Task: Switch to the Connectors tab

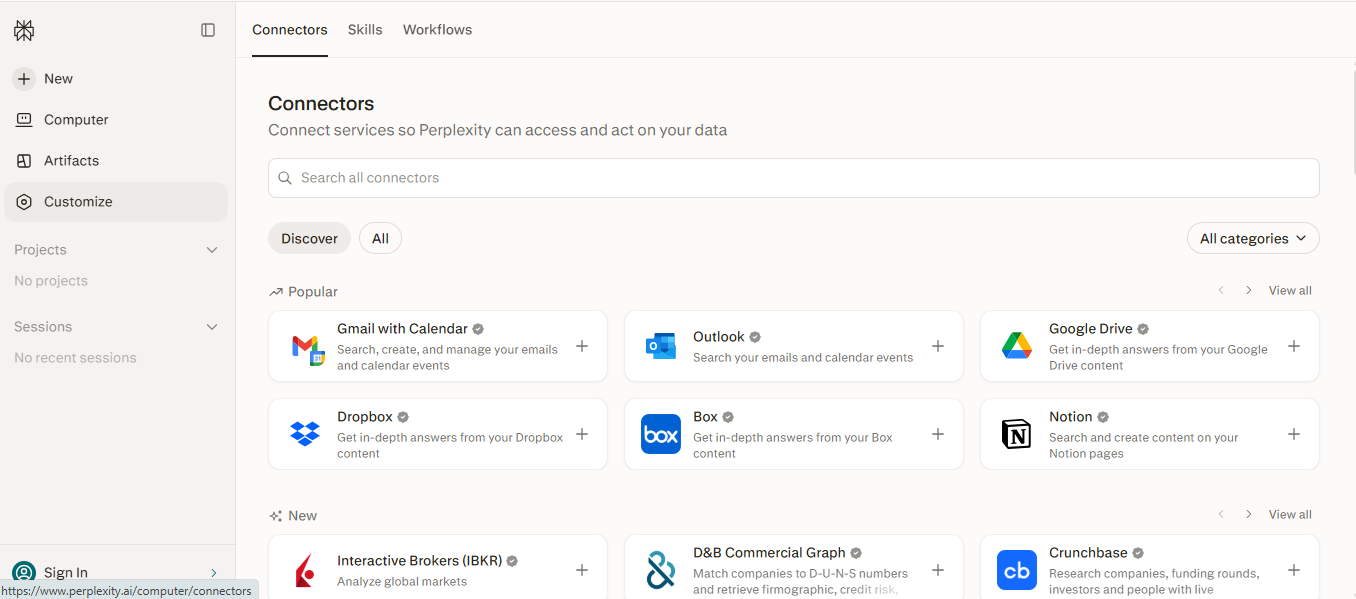Action: (290, 30)
